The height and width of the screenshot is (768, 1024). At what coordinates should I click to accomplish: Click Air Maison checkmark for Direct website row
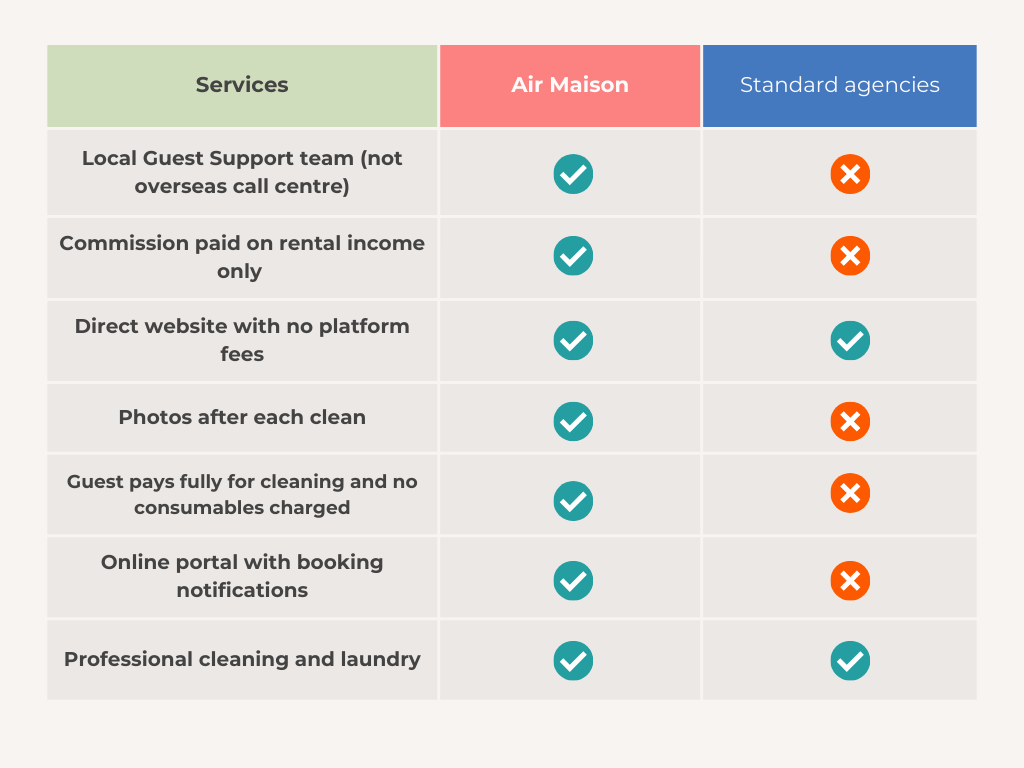tap(573, 340)
